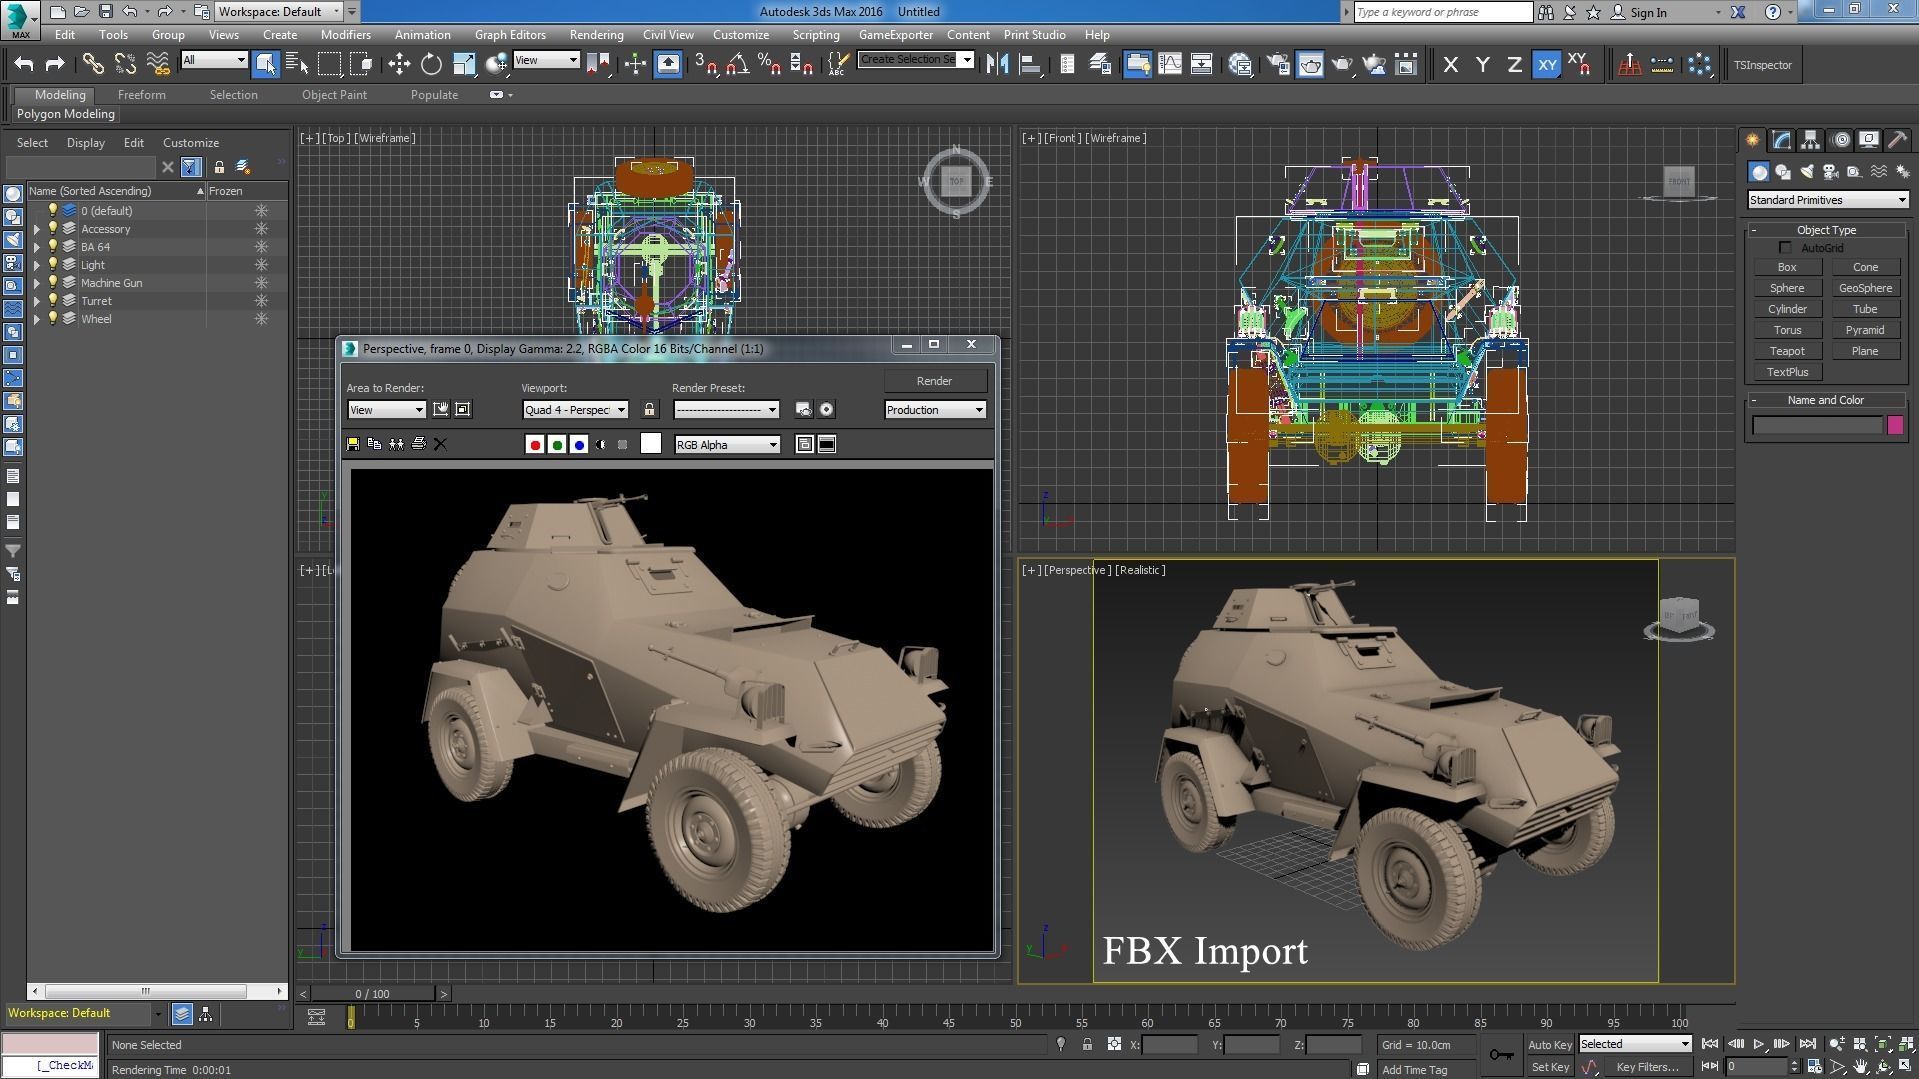Click the Print Image icon in render window
The width and height of the screenshot is (1919, 1079).
coord(418,444)
